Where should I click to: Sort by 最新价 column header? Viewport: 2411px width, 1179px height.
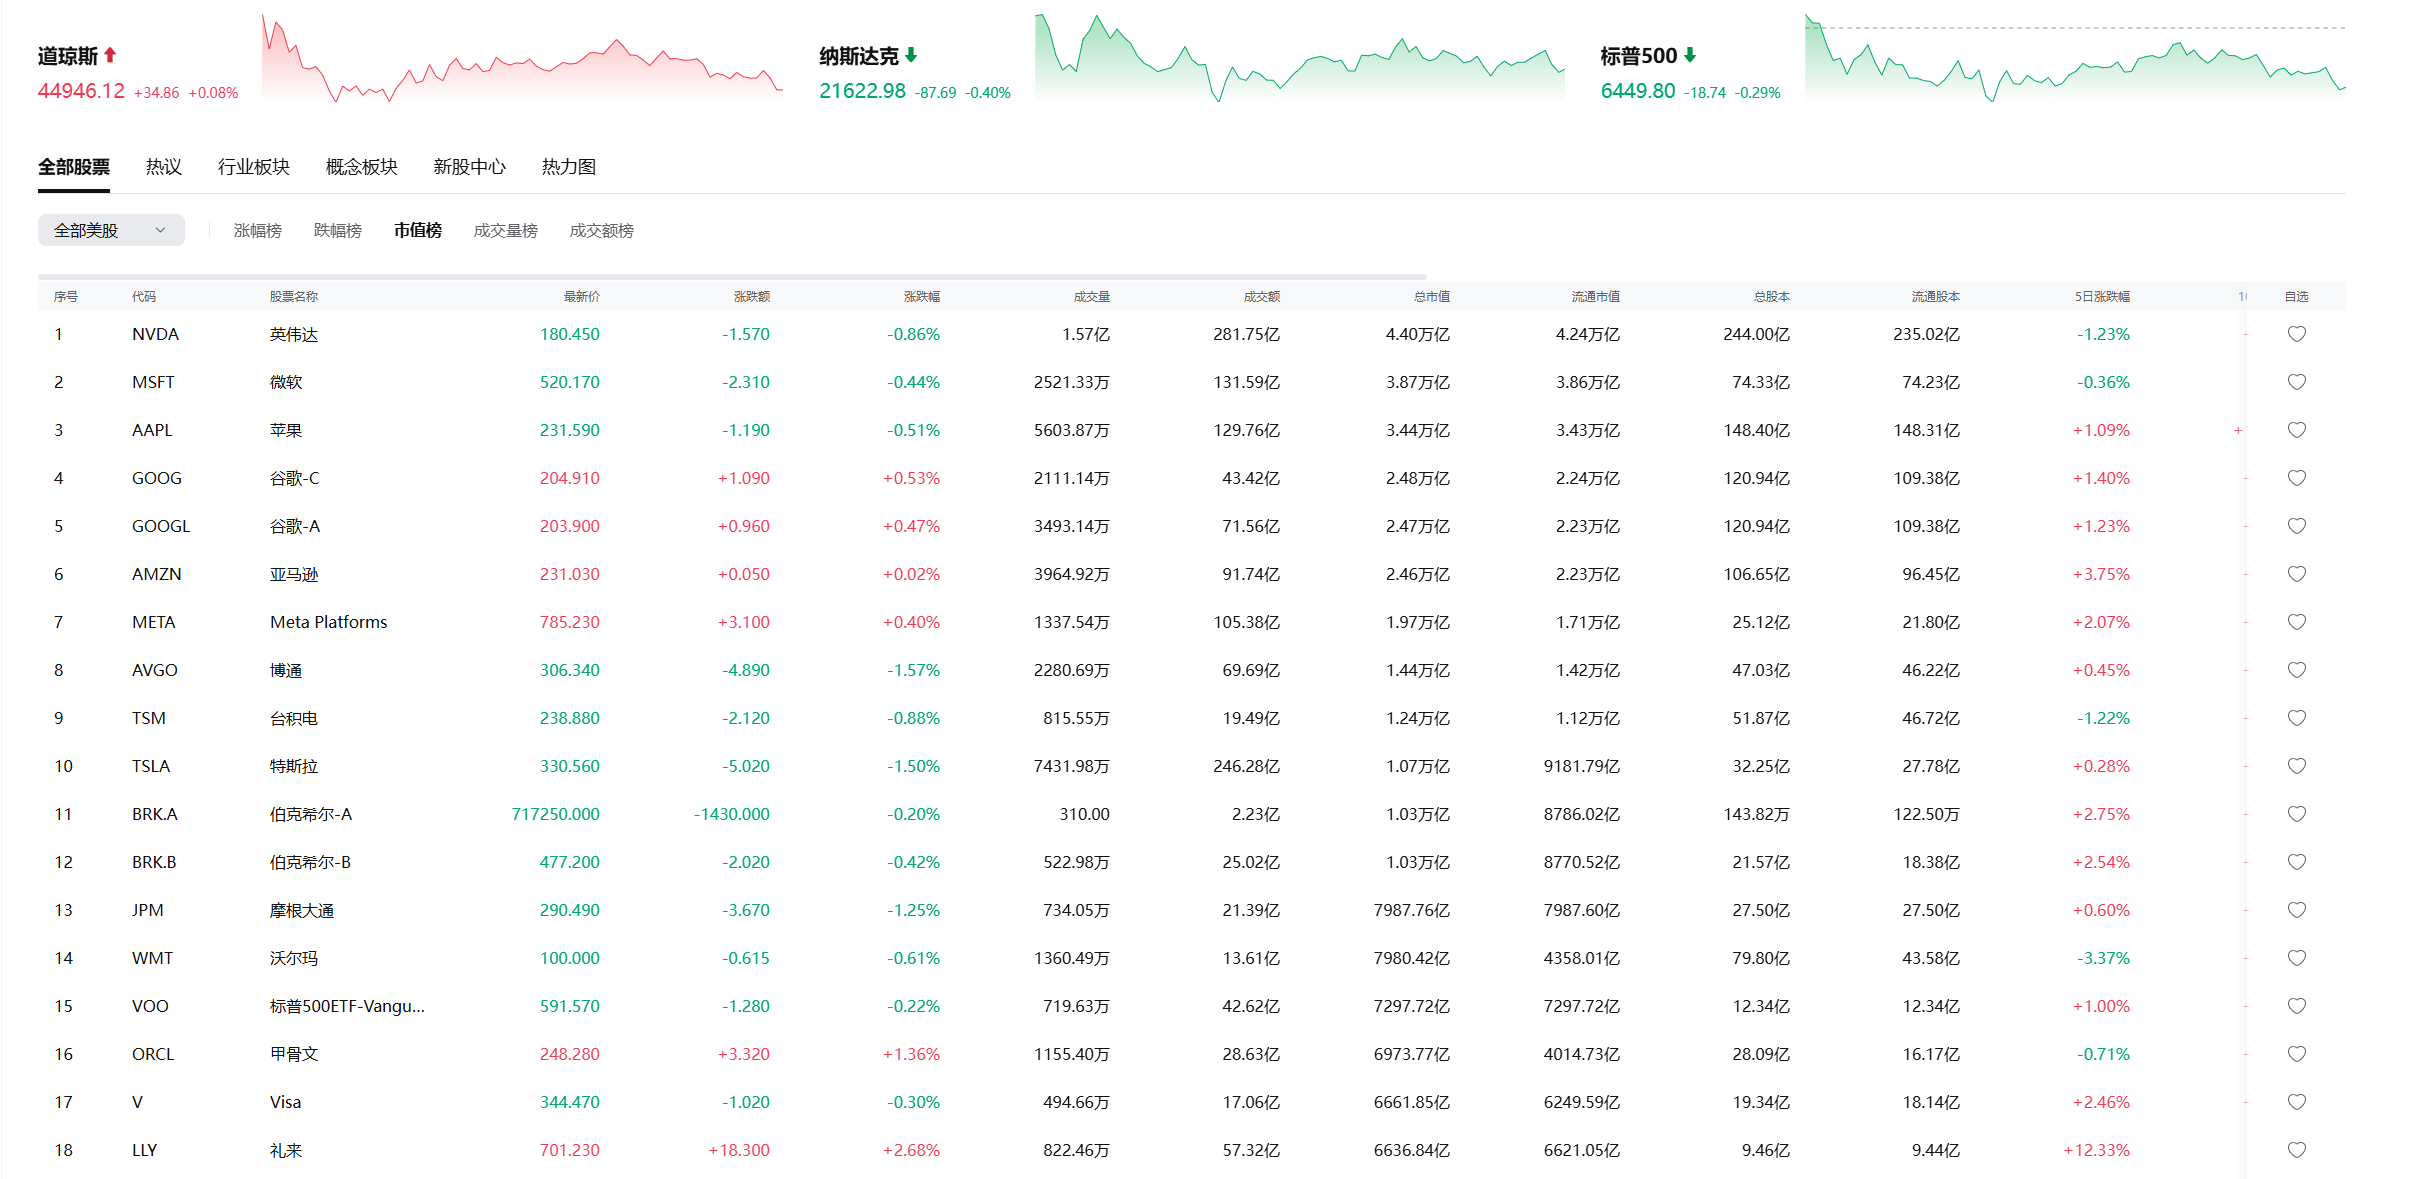point(582,297)
